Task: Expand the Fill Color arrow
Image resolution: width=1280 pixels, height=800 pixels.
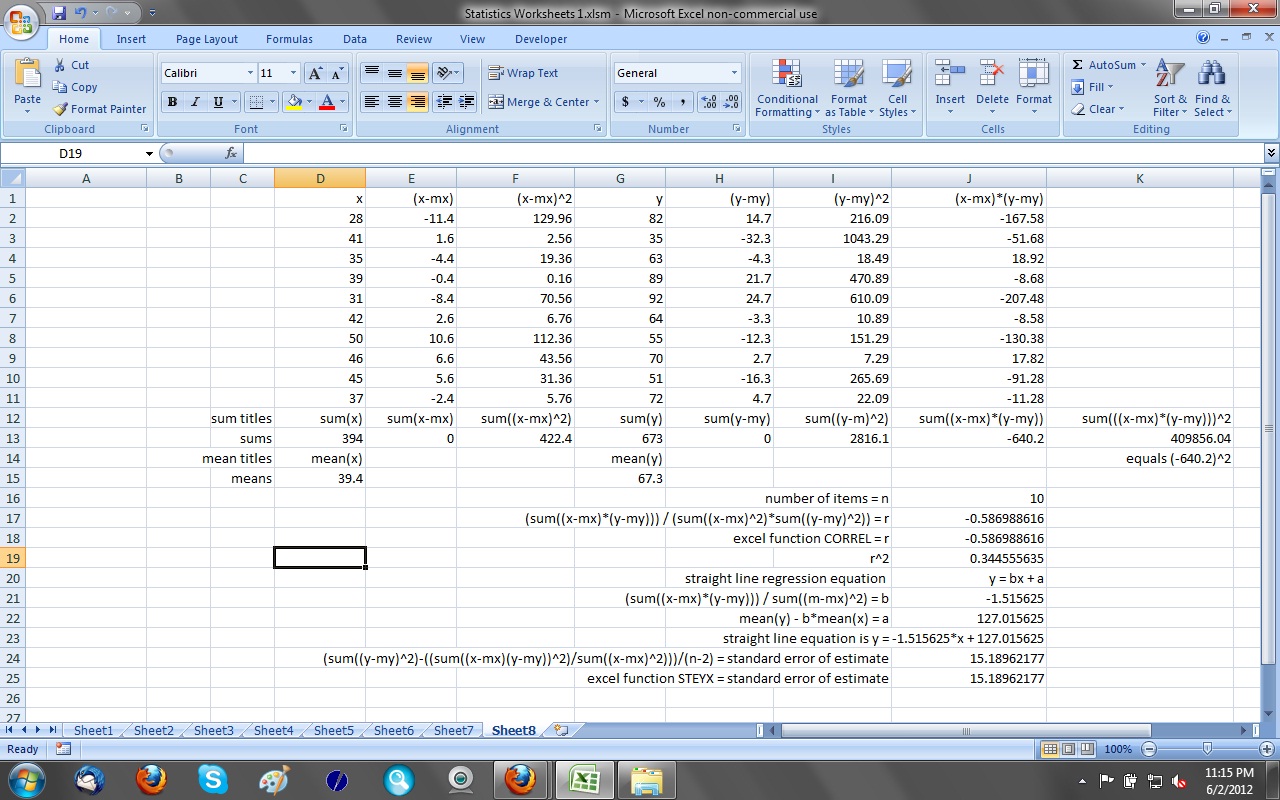Action: click(310, 102)
